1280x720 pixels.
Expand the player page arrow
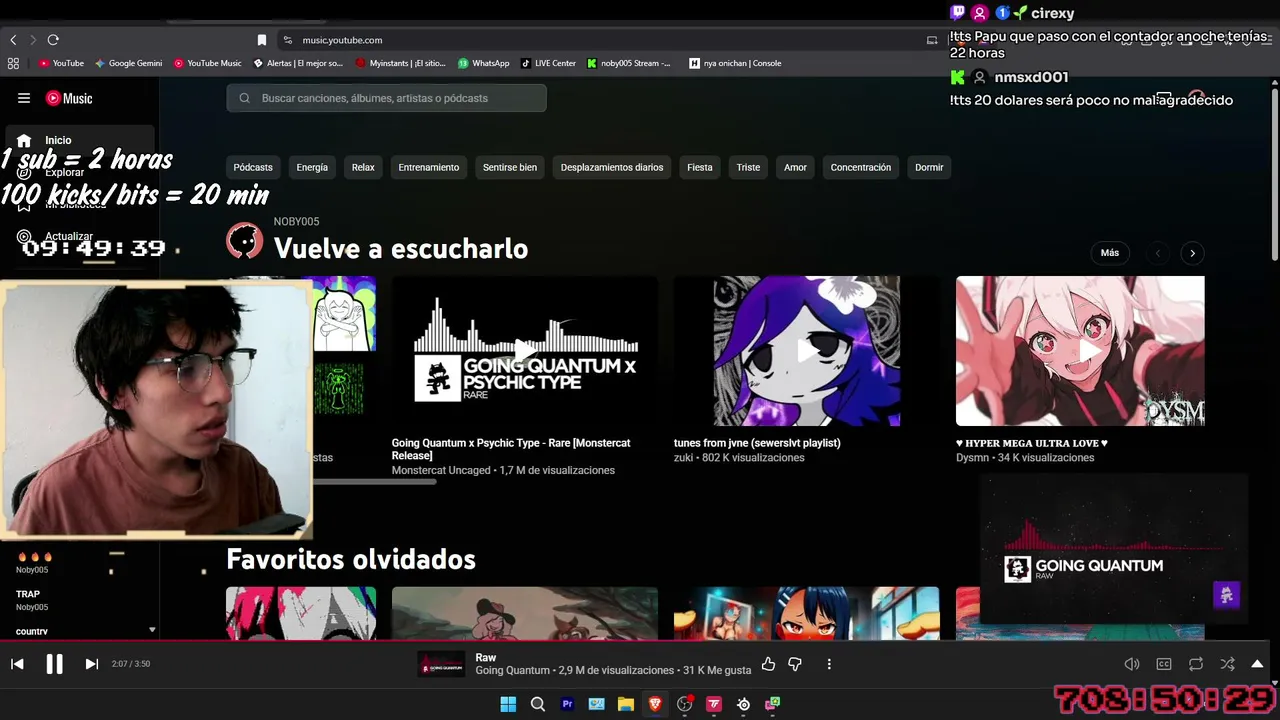[x=1257, y=664]
